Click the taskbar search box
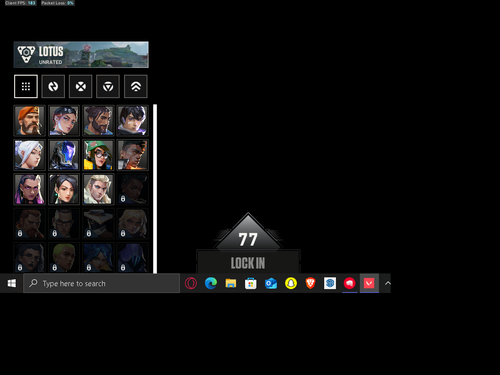Screen dimensions: 500x375 102,283
